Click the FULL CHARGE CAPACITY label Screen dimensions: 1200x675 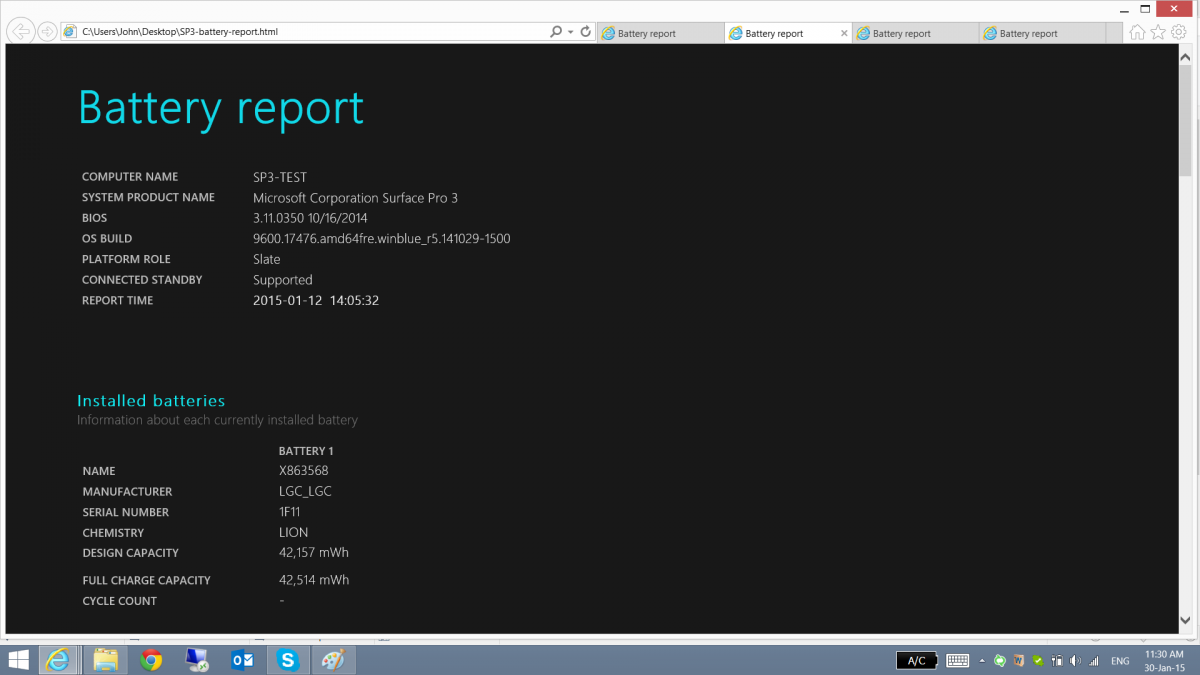pos(147,580)
